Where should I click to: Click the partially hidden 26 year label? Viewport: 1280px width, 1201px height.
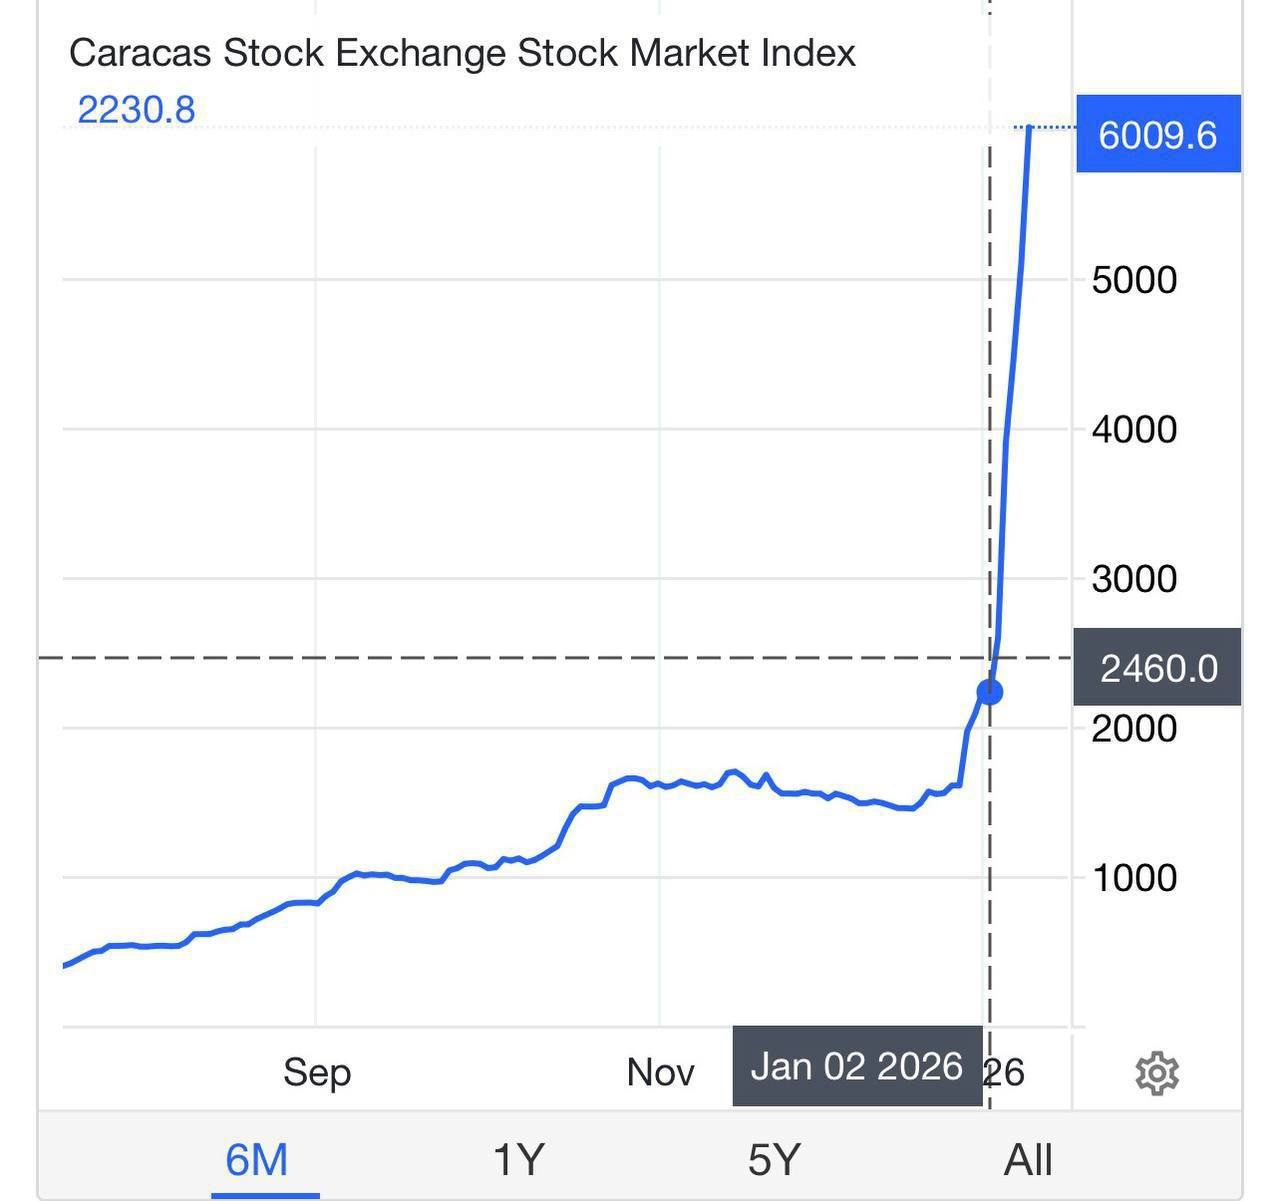point(1006,1072)
